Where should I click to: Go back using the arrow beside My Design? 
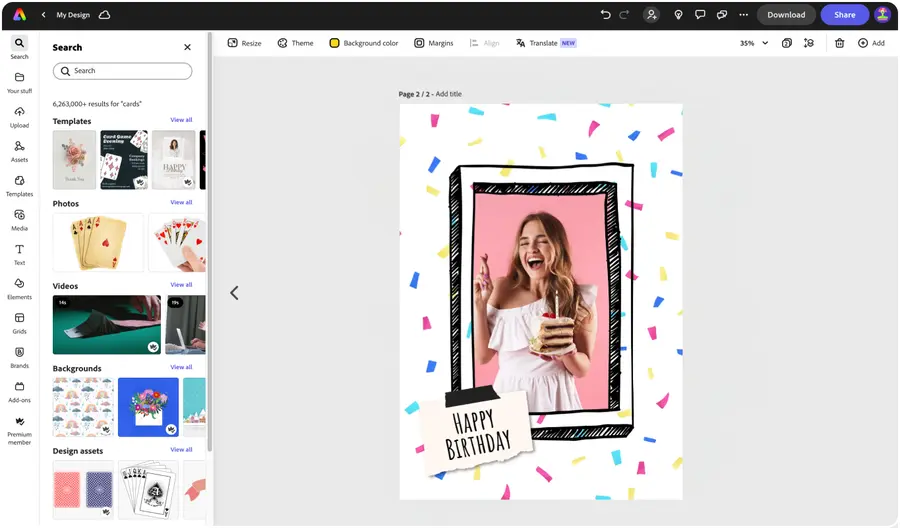(44, 15)
